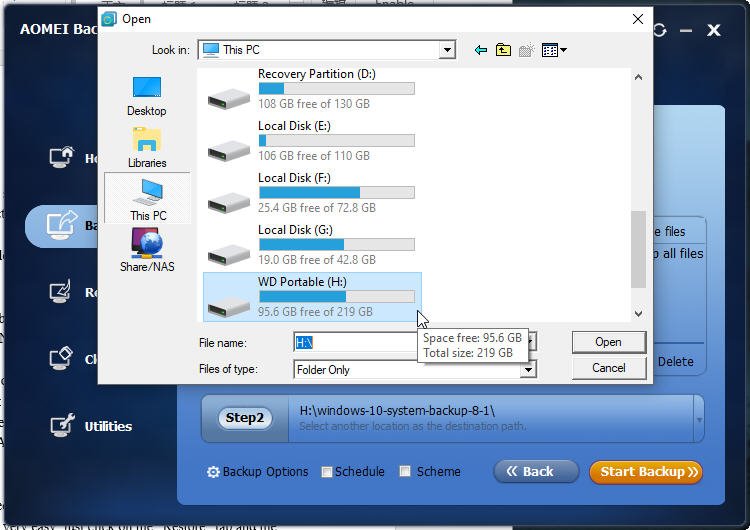The width and height of the screenshot is (750, 530).
Task: Click the AOMEI Home sidebar icon
Action: pos(61,157)
